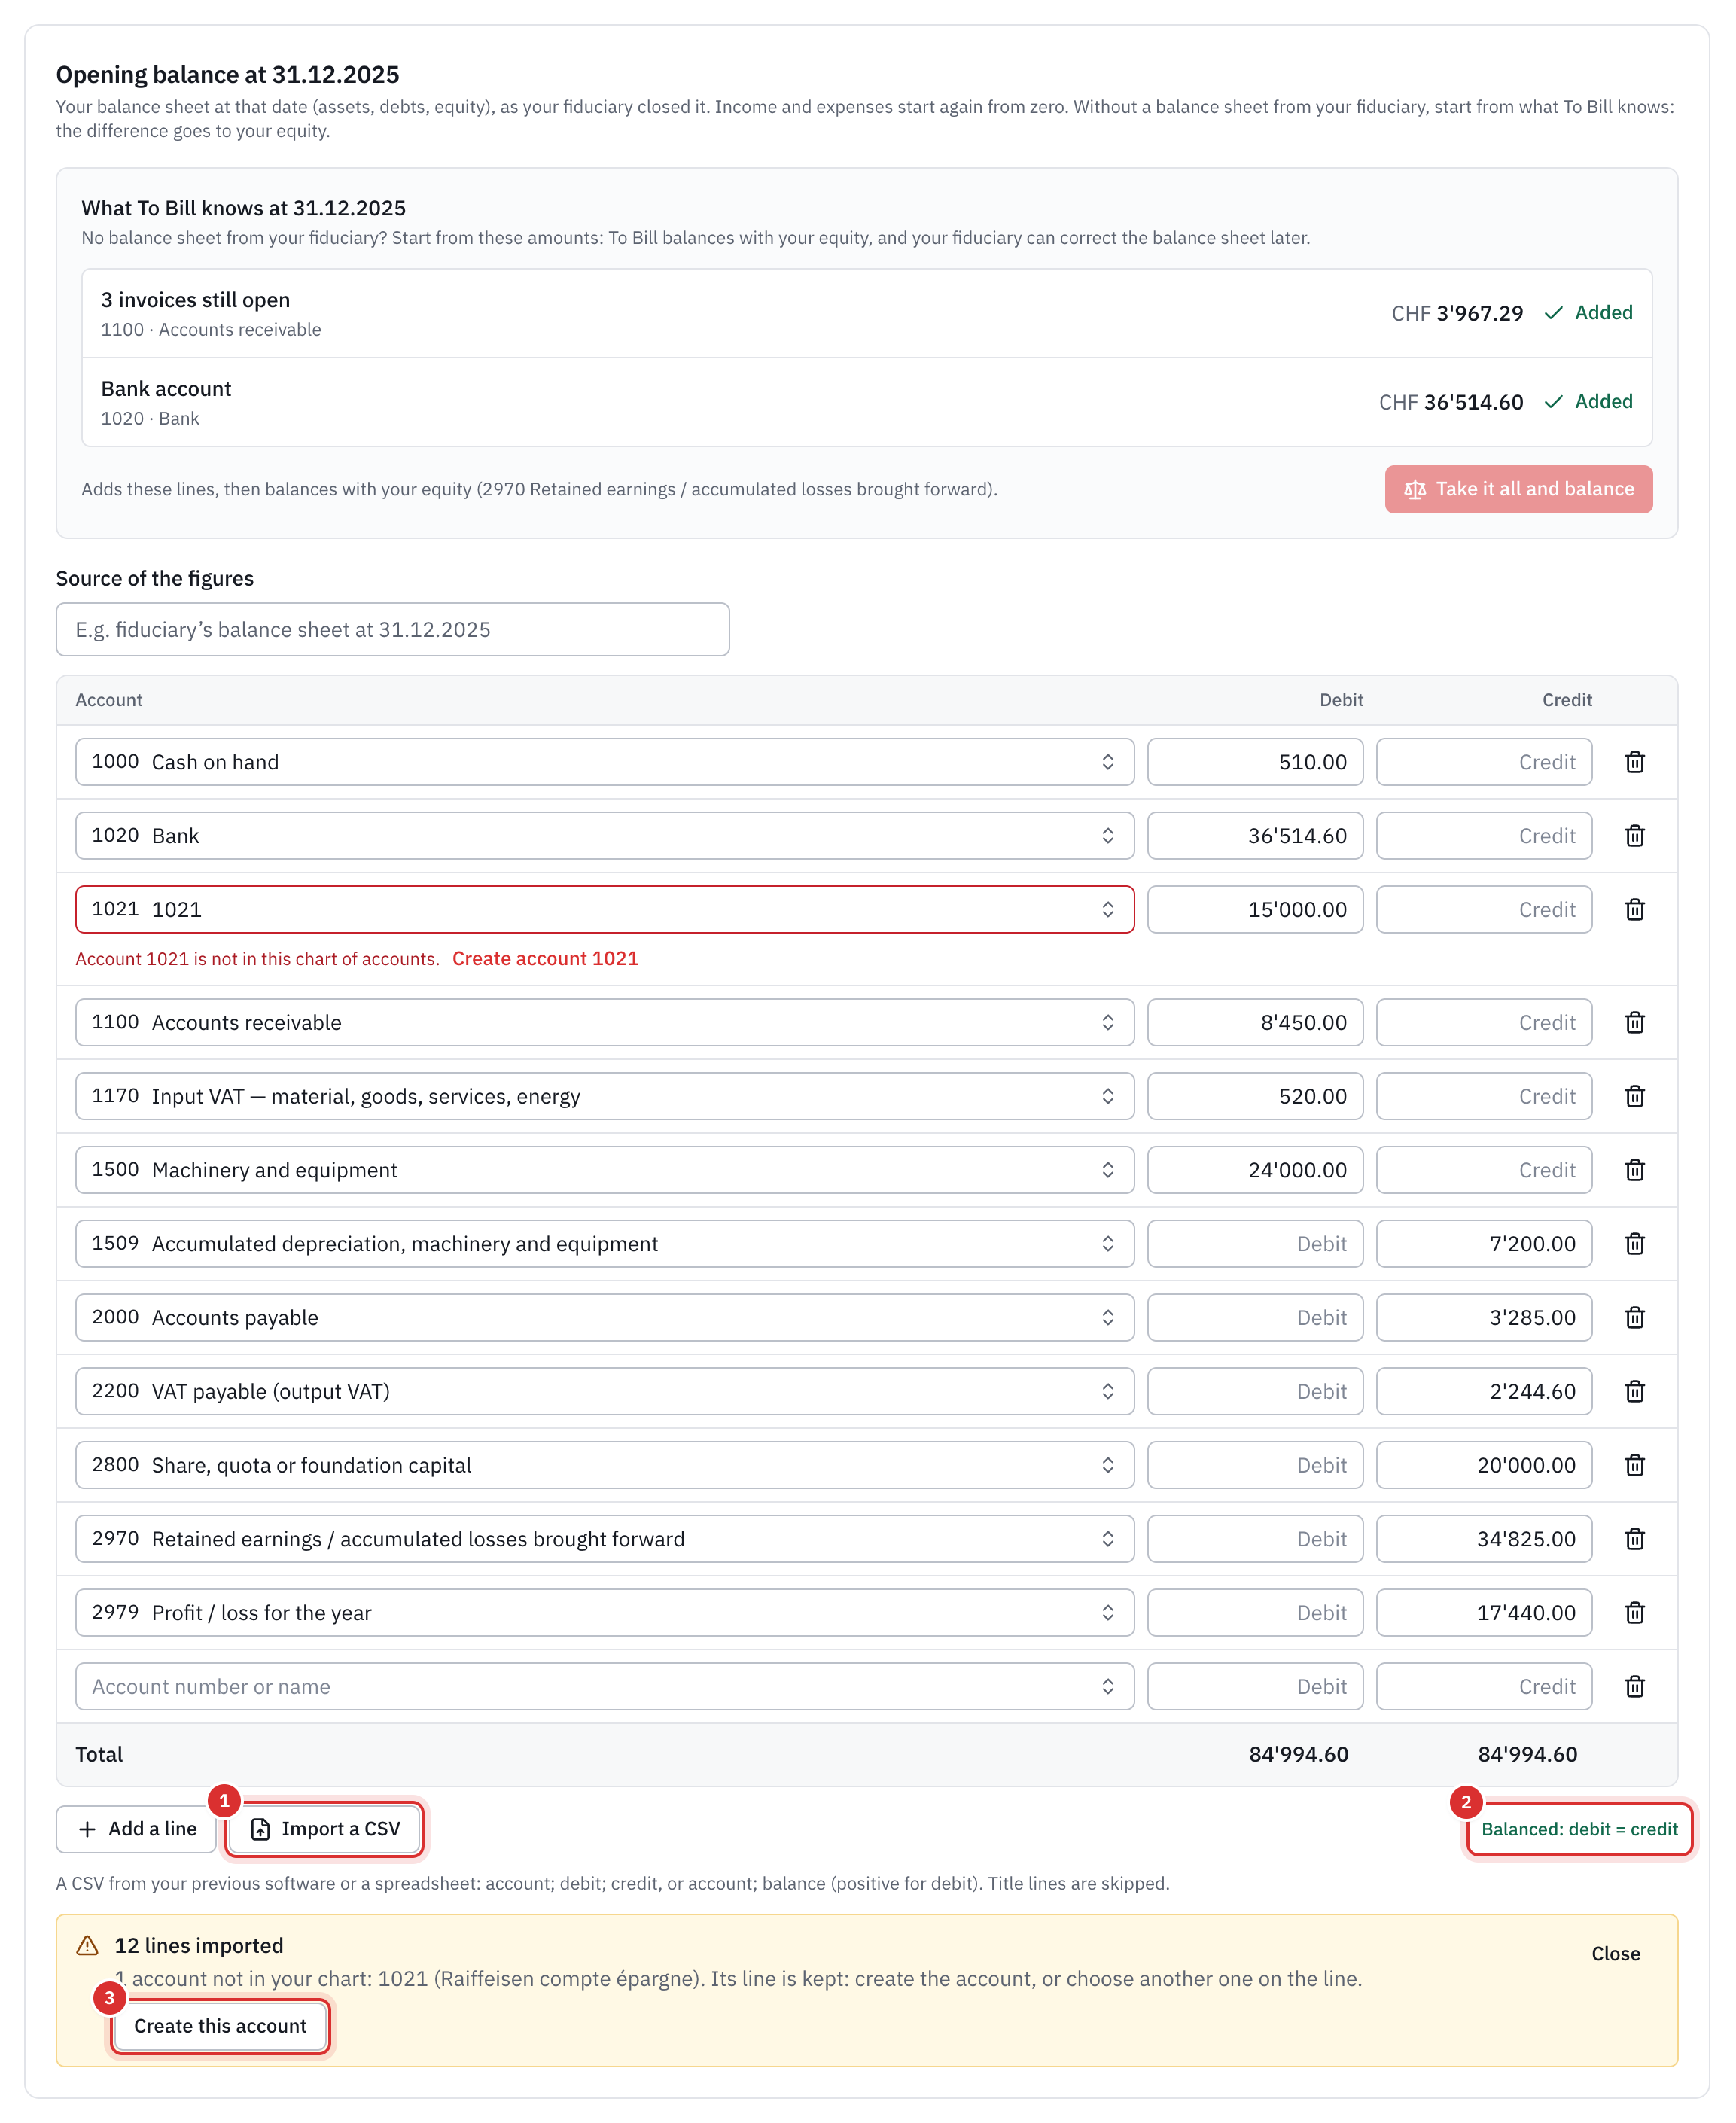Delete the 2200 VAT payable line
Viewport: 1736px width, 2123px height.
pos(1634,1392)
